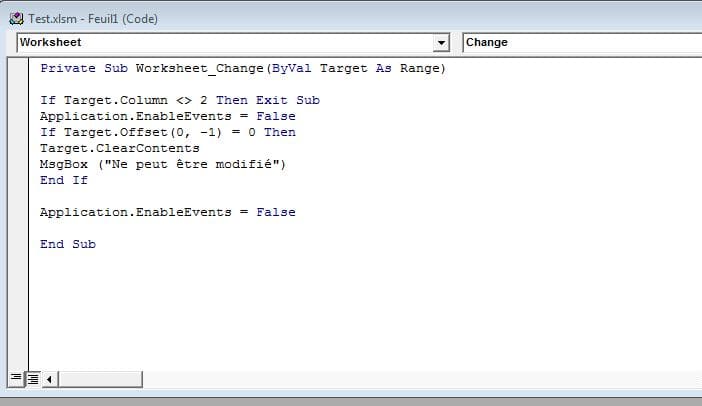
Task: Open the Worksheet object dropdown arrow
Action: 441,43
